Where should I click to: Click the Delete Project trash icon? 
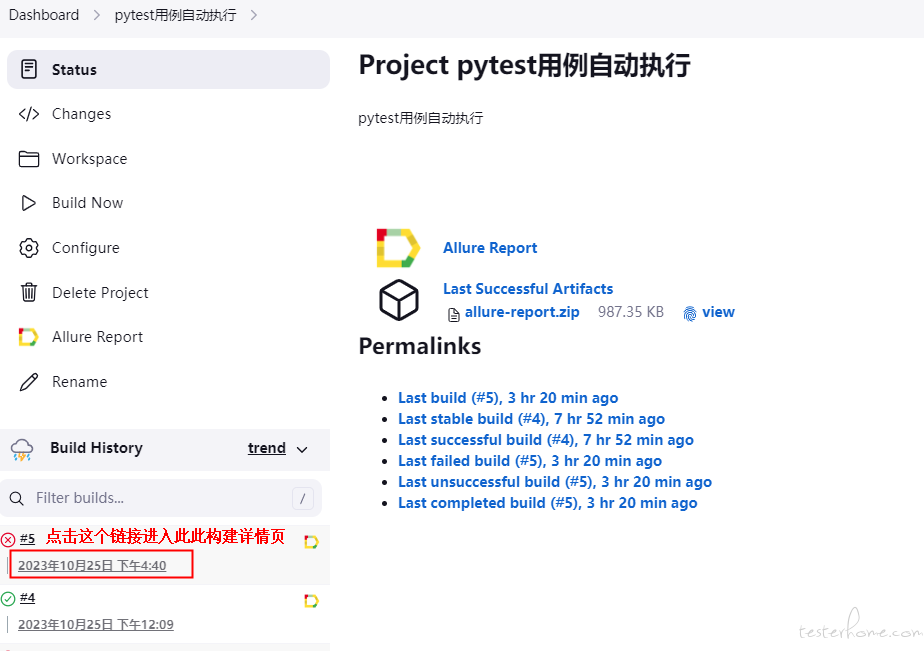point(29,292)
